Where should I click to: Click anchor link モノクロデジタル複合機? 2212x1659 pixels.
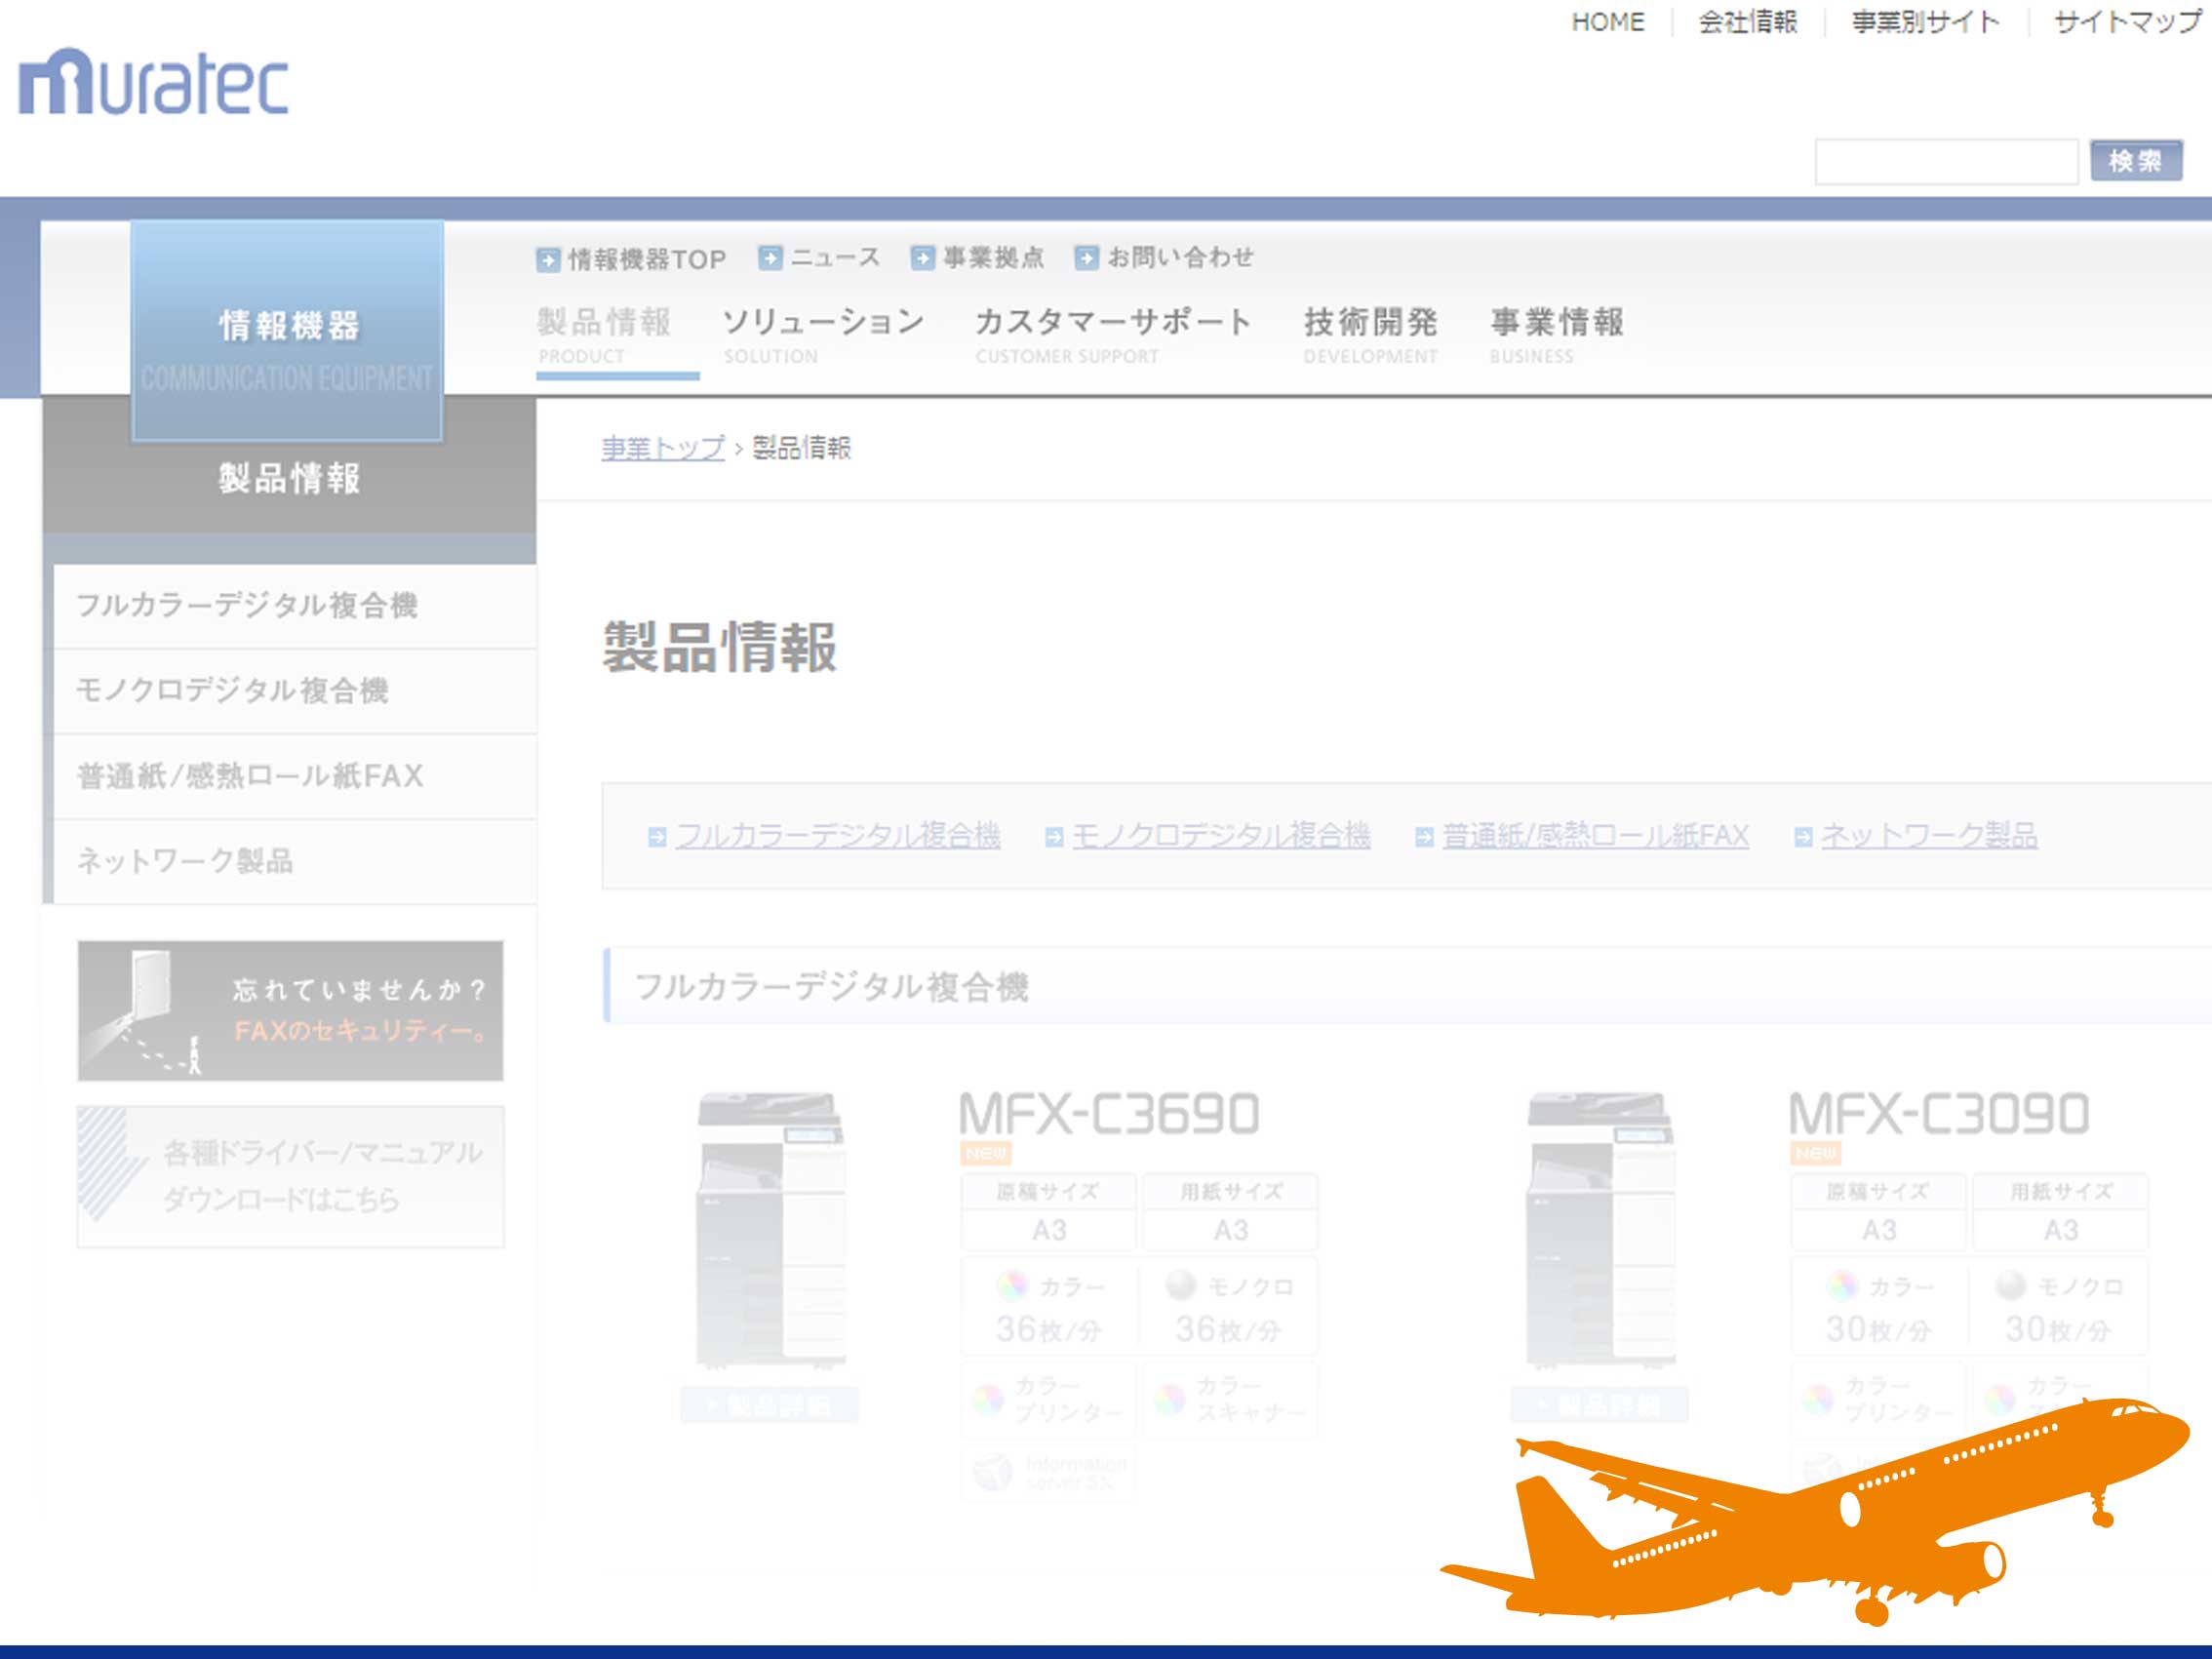(1221, 836)
